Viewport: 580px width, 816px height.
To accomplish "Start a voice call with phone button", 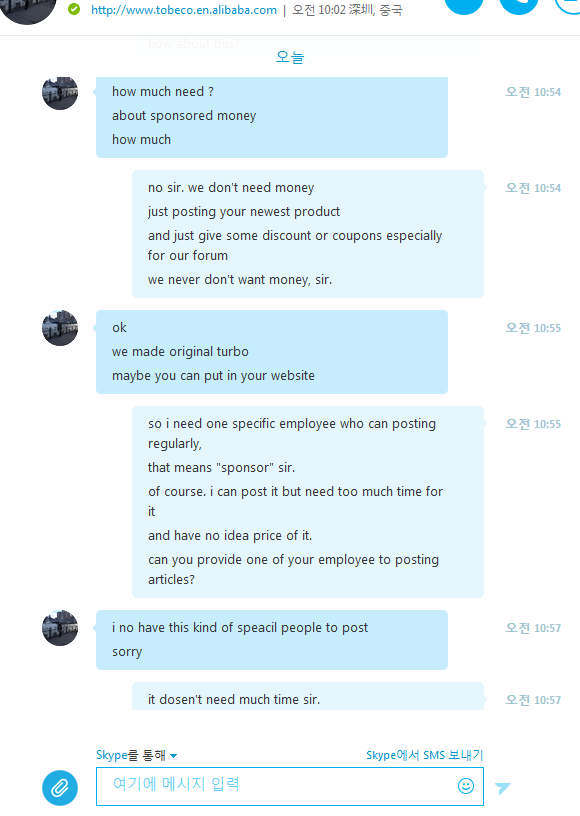I will [519, 6].
